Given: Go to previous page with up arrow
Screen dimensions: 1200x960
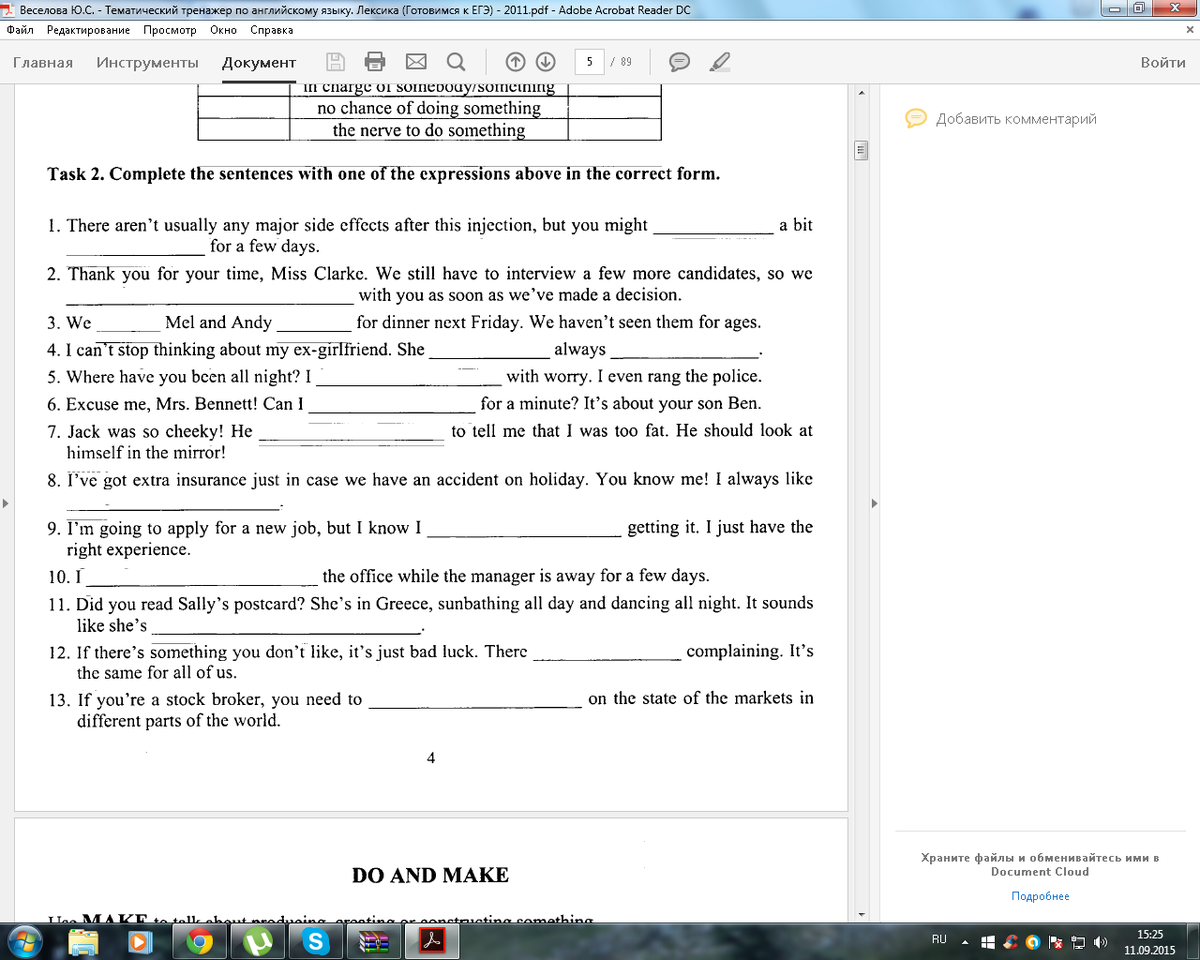Looking at the screenshot, I should point(515,62).
